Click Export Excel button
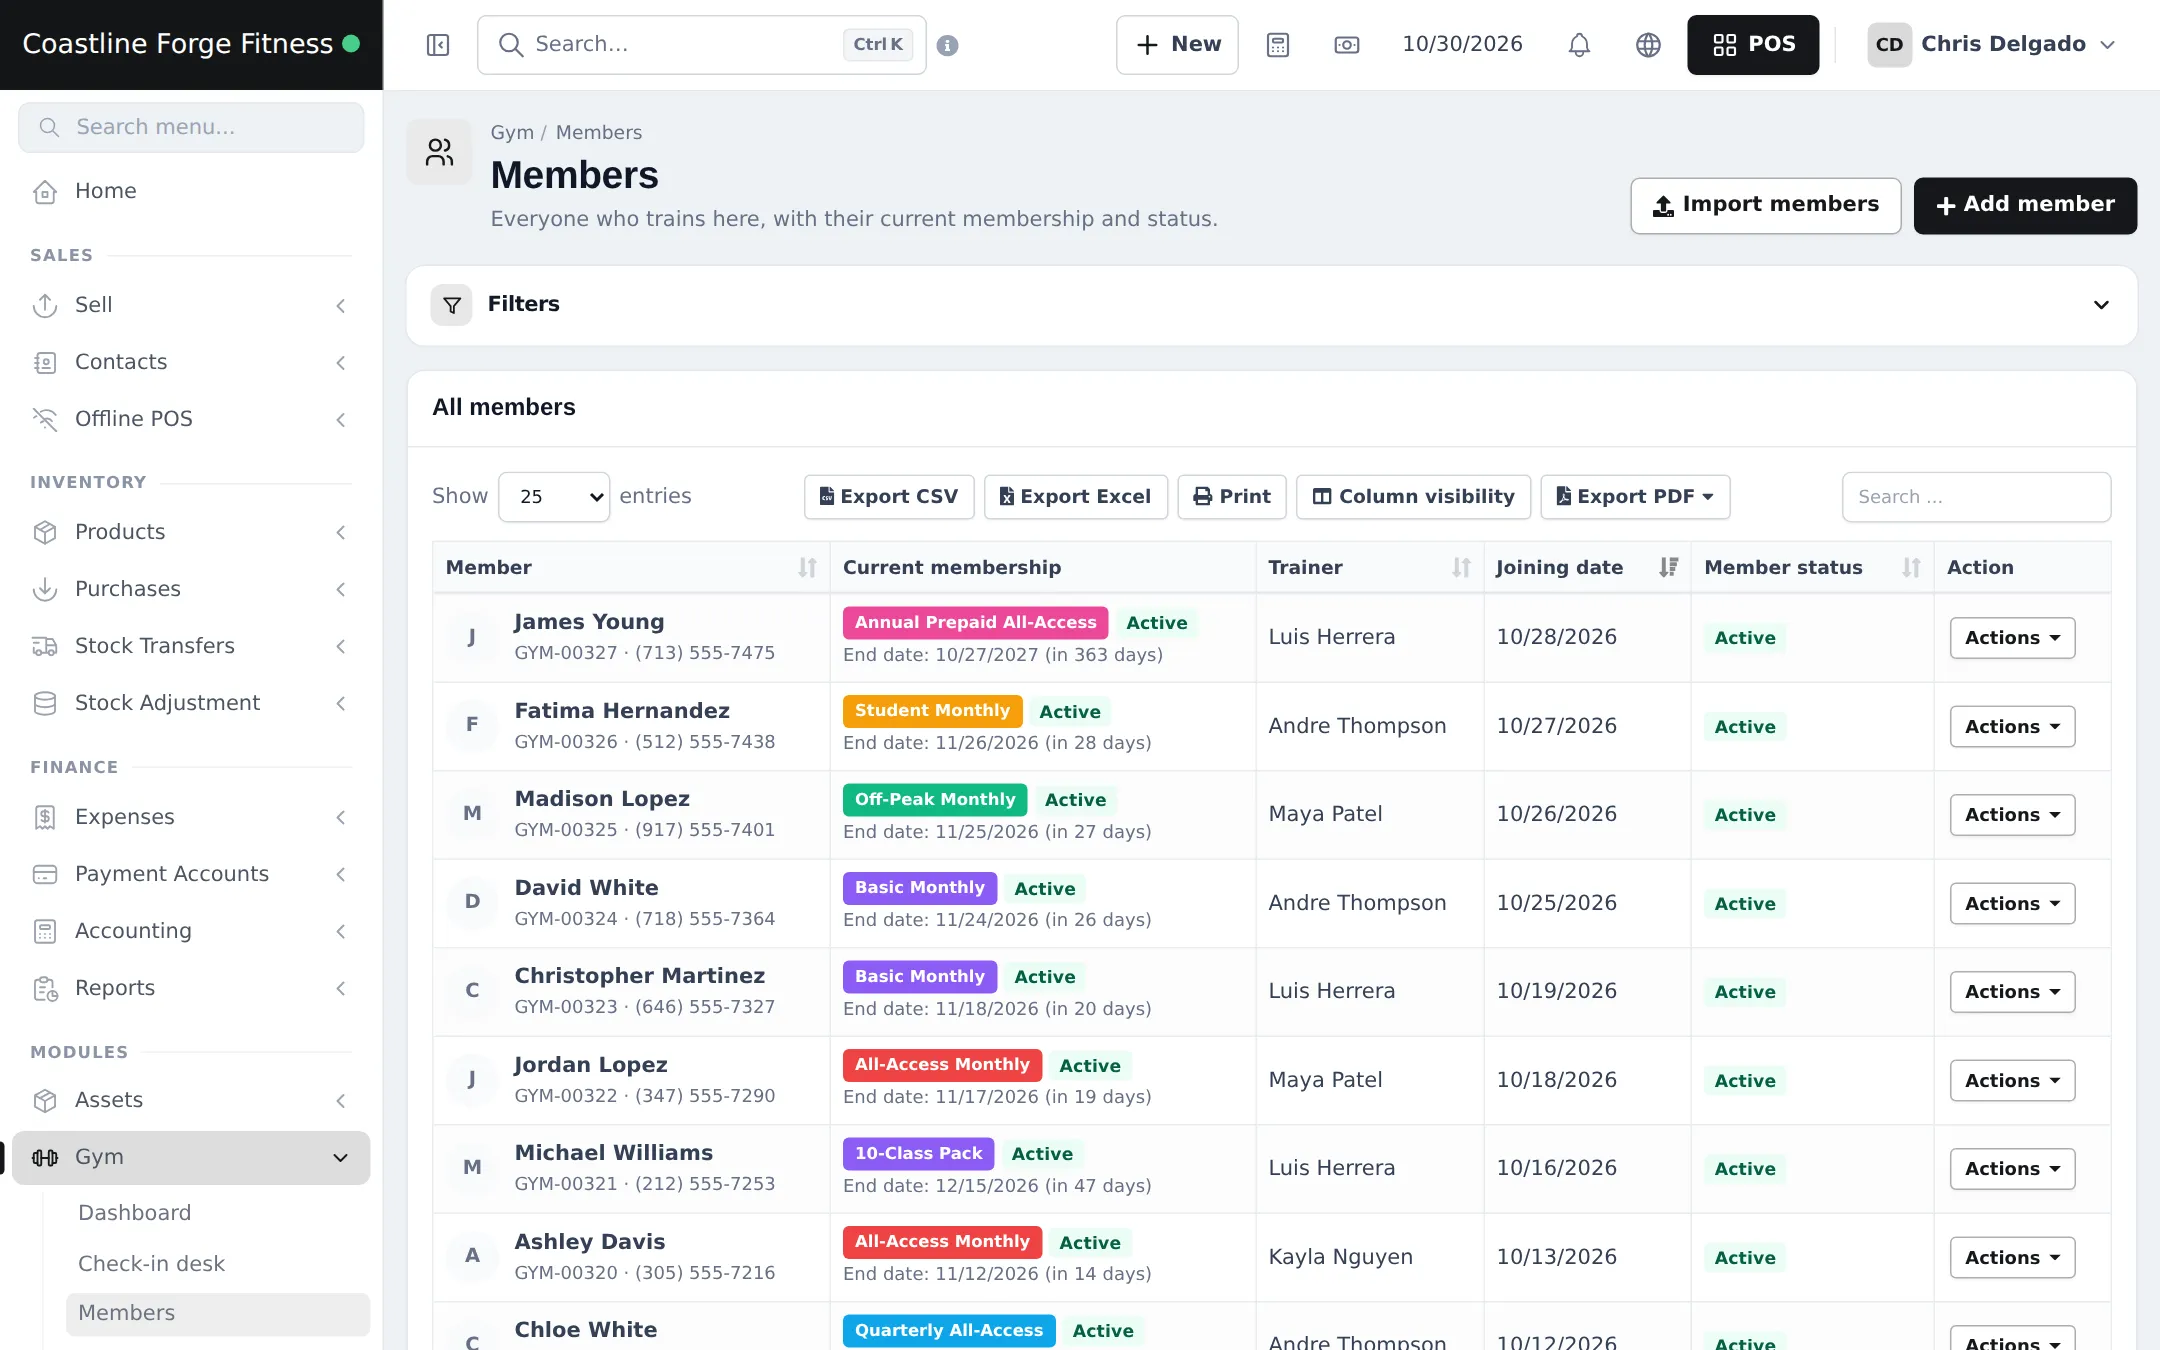Image resolution: width=2160 pixels, height=1350 pixels. coord(1076,497)
